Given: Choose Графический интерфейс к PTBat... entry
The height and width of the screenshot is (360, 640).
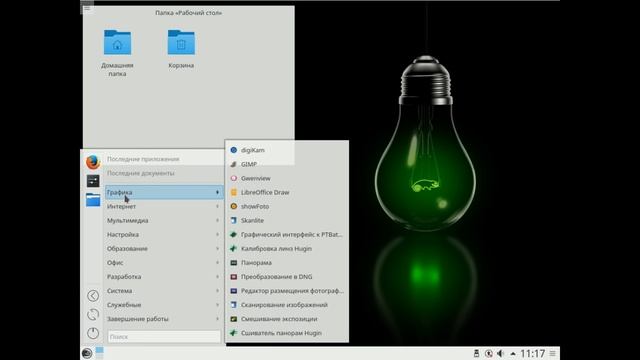Looking at the screenshot, I should click(x=287, y=235).
